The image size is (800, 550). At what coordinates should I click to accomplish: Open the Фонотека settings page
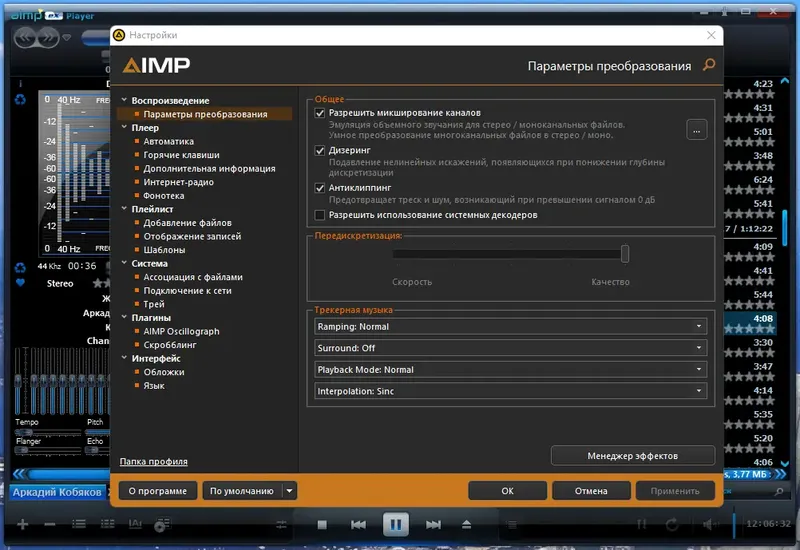(163, 195)
